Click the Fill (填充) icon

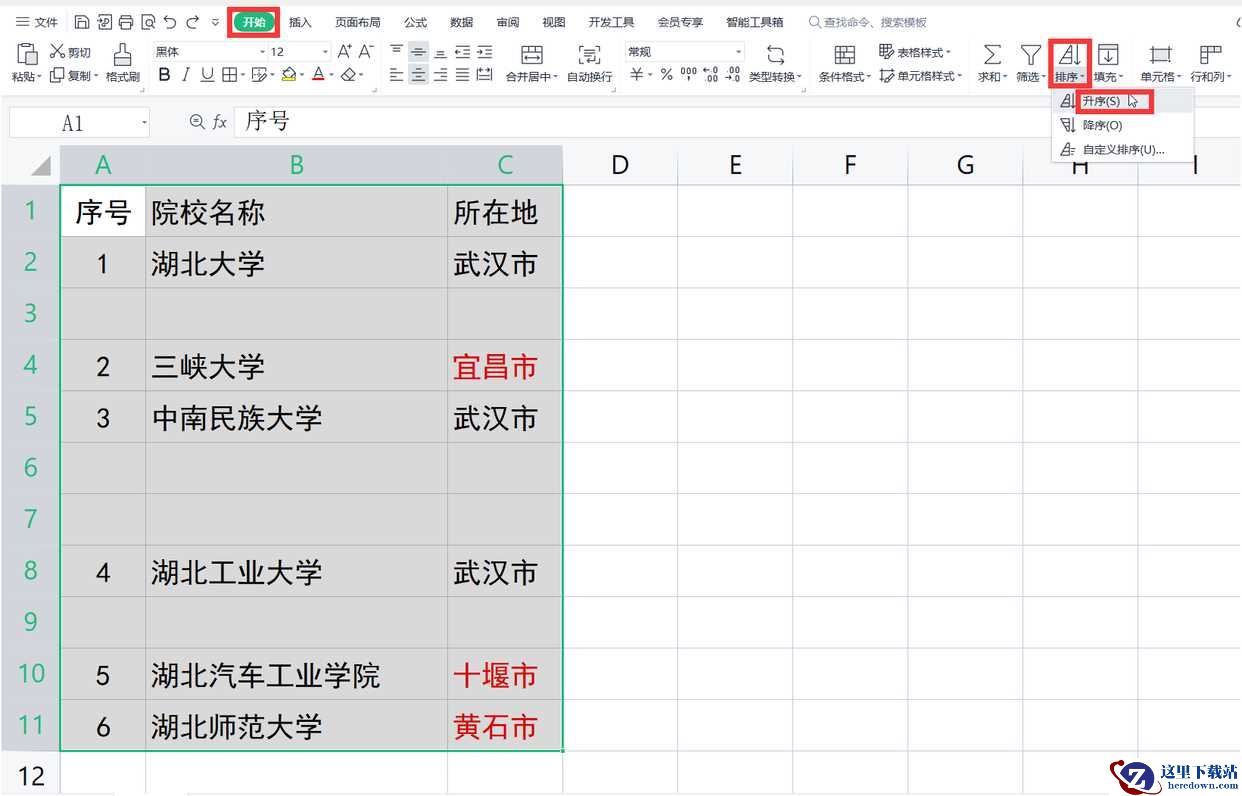[1107, 55]
